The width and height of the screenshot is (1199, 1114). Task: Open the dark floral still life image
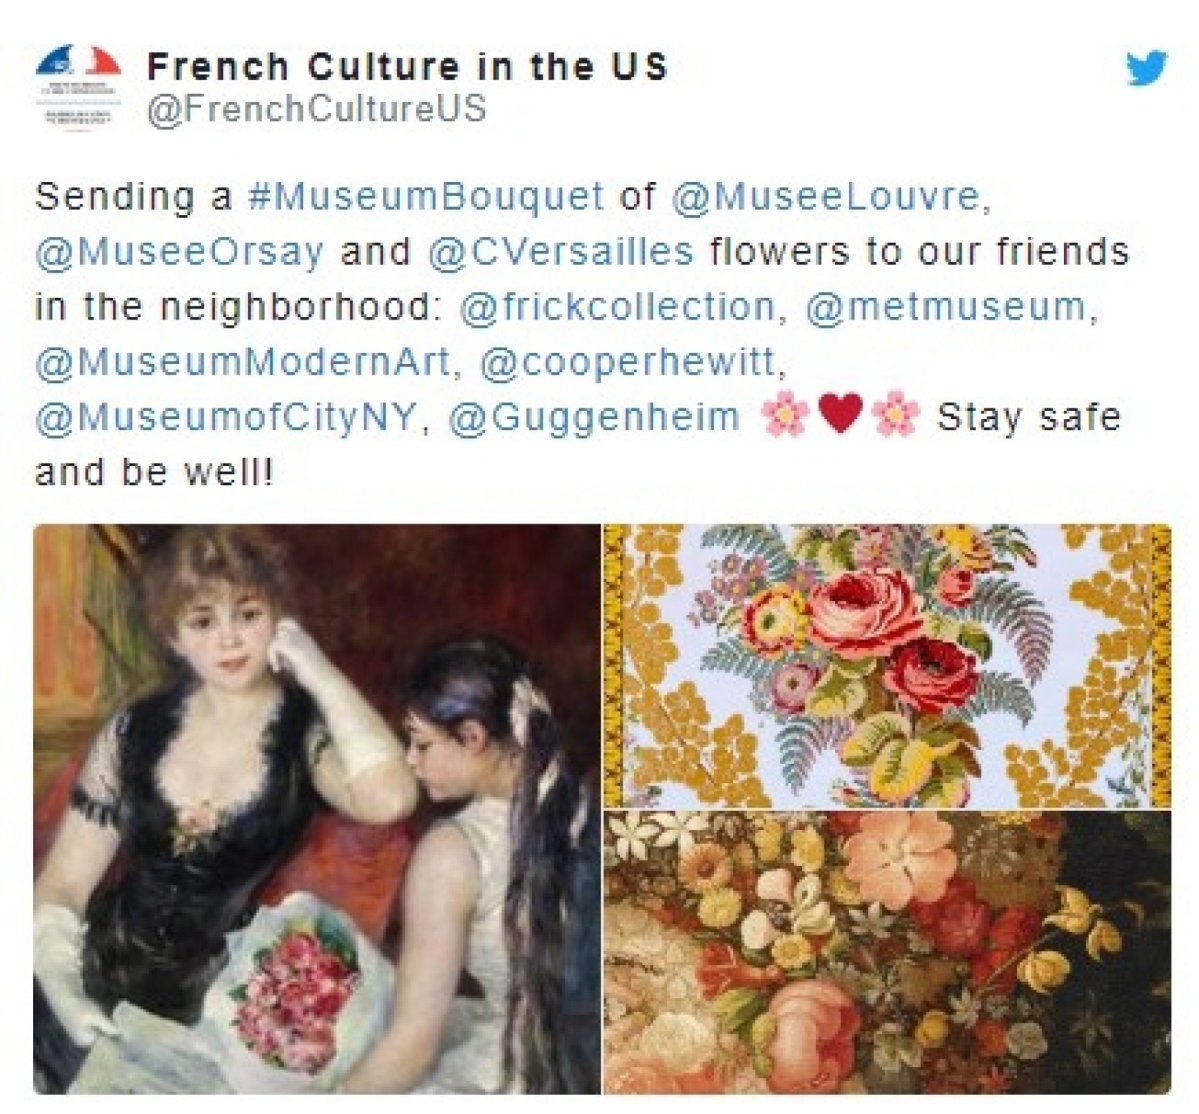(888, 952)
